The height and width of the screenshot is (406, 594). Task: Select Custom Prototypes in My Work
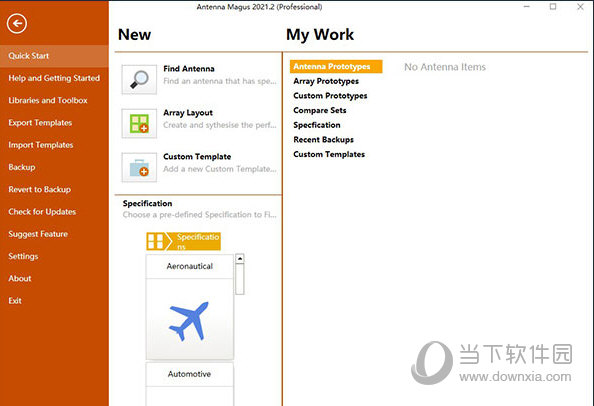[330, 96]
